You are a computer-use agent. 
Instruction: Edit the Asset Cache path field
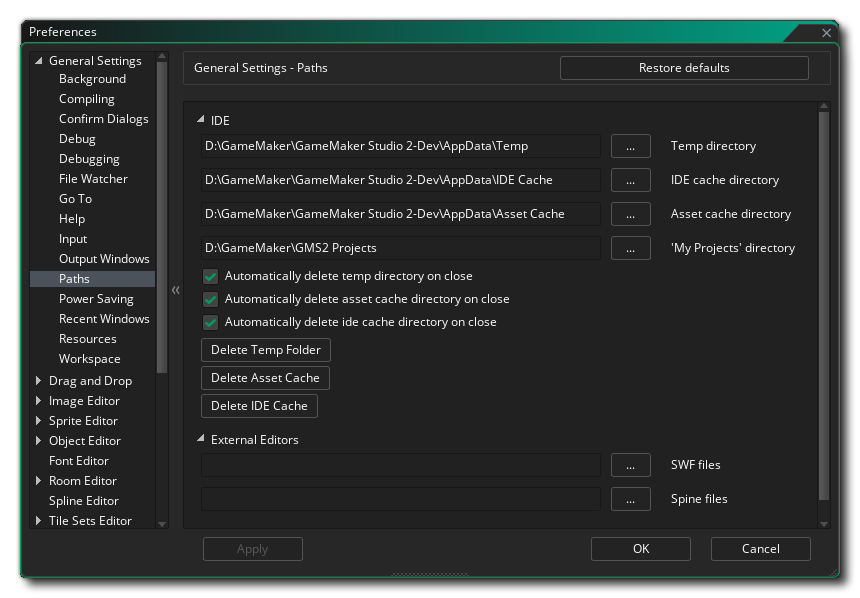click(401, 215)
